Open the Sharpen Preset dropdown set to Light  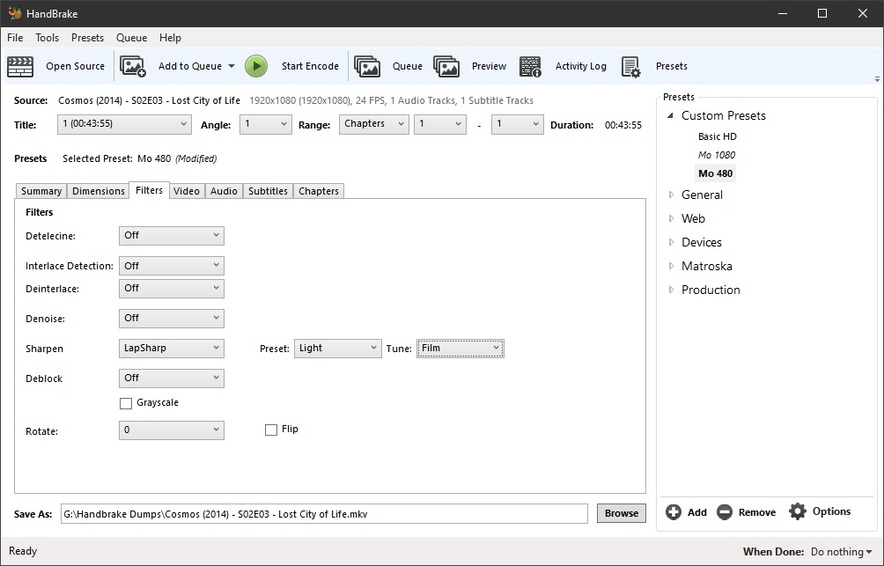pos(338,348)
